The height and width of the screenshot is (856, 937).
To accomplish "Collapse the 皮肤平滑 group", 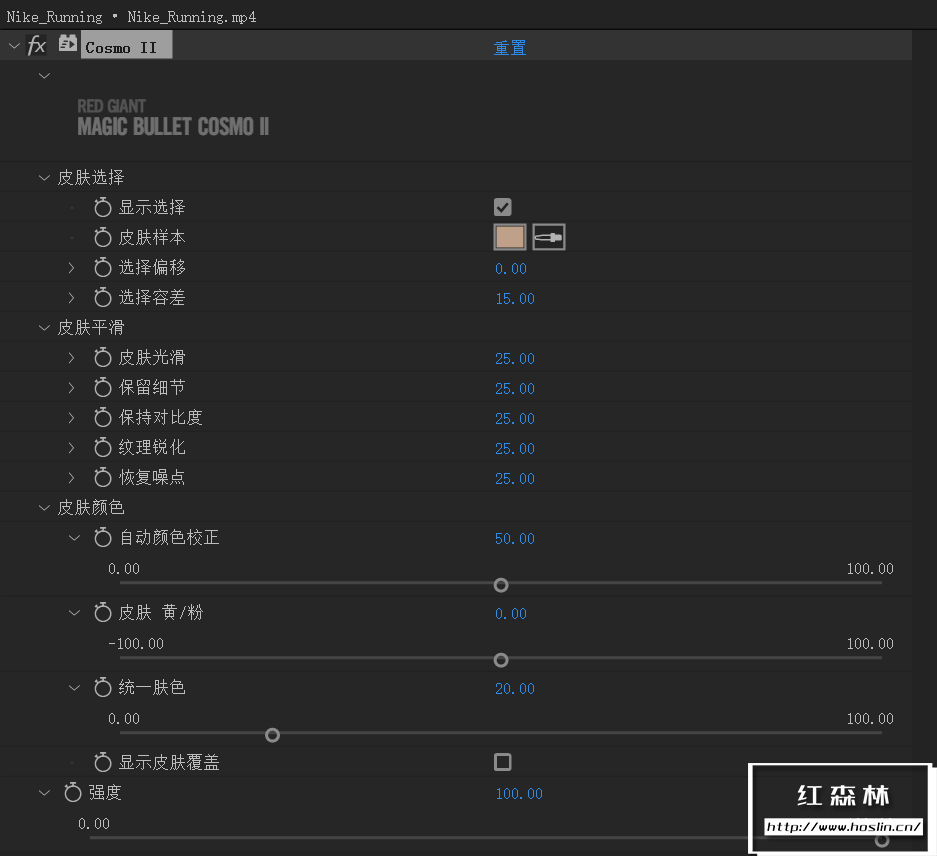I will click(44, 328).
